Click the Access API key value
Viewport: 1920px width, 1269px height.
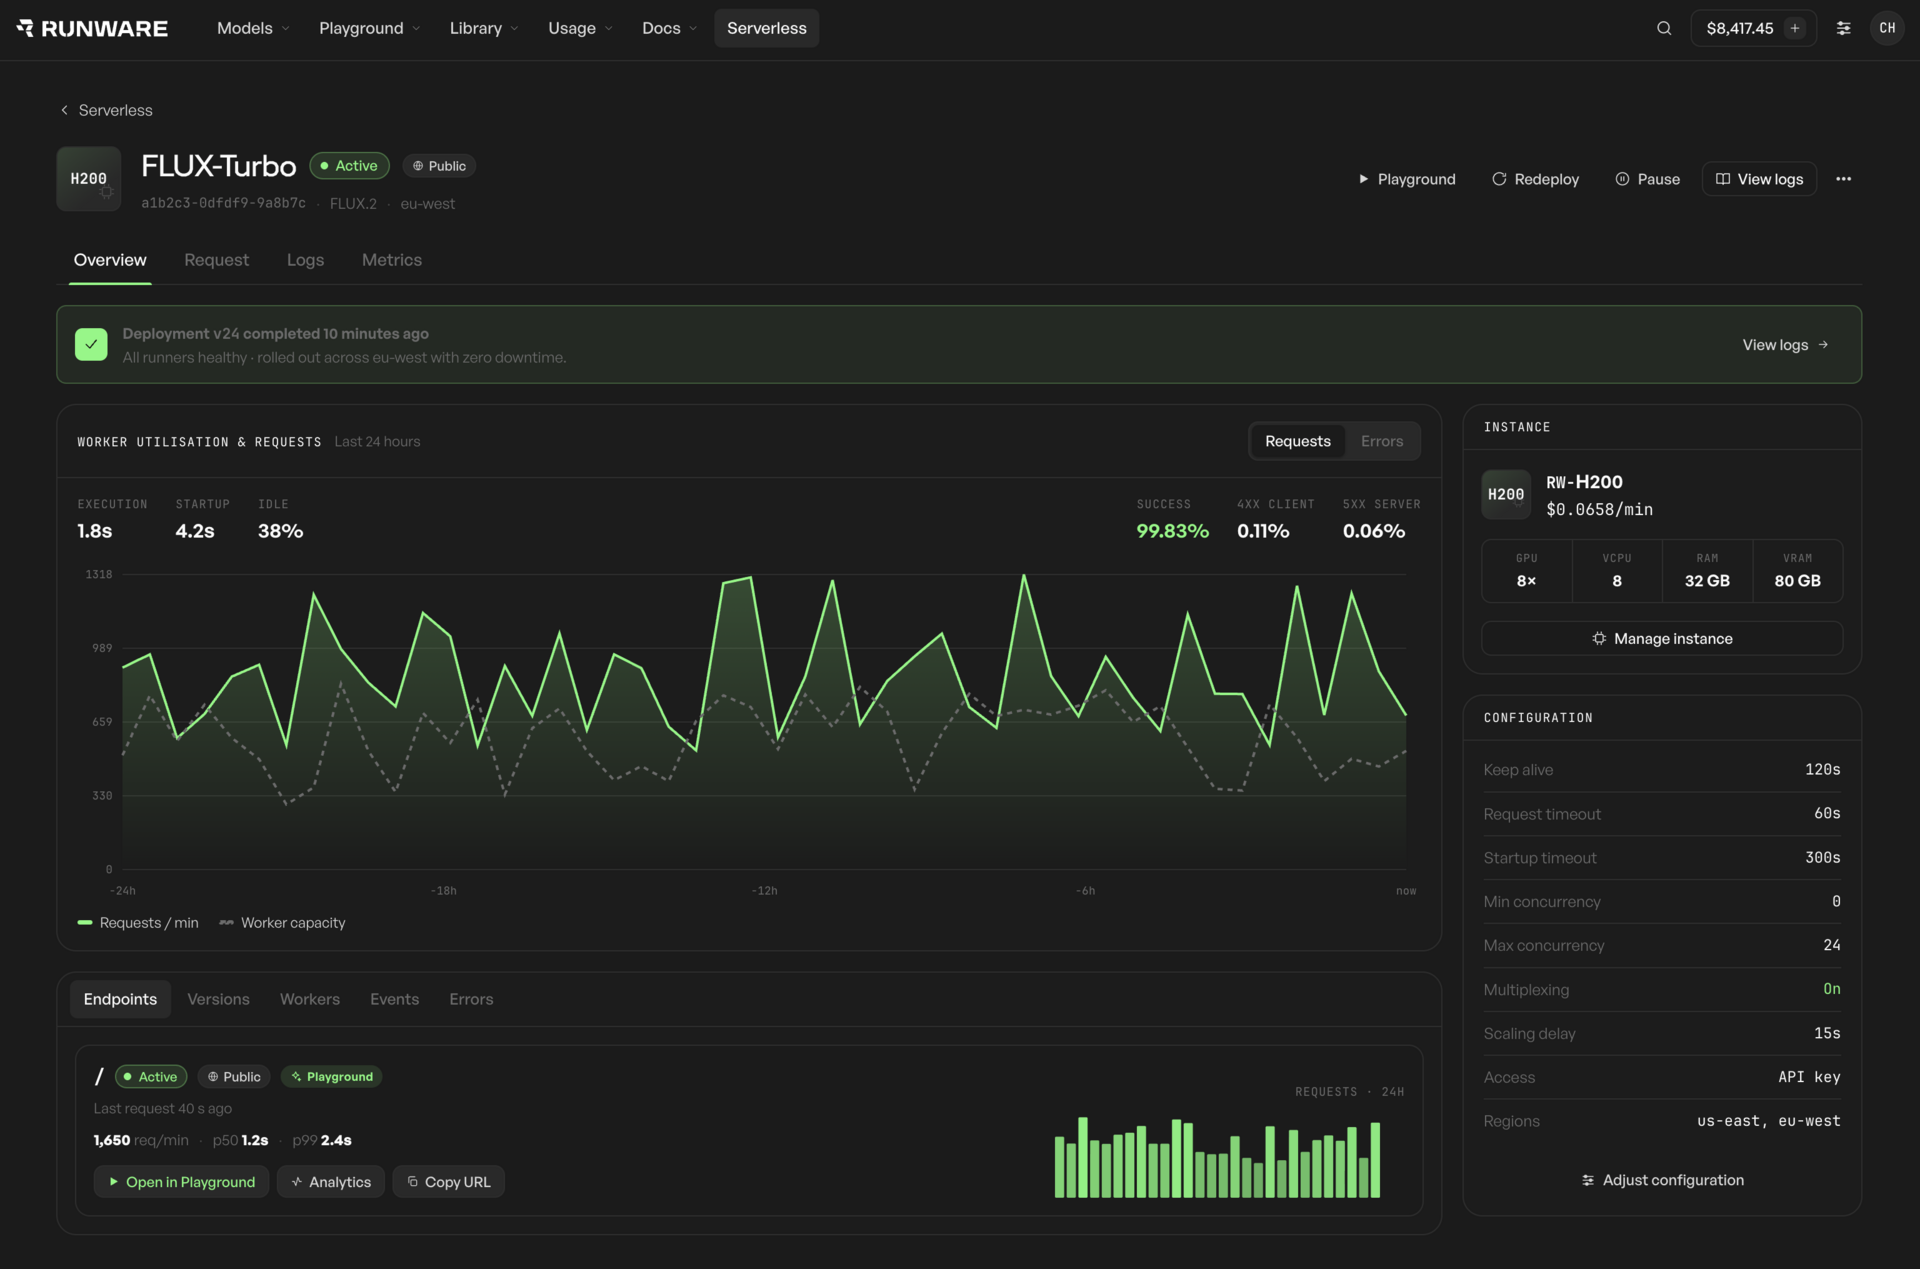click(1809, 1077)
